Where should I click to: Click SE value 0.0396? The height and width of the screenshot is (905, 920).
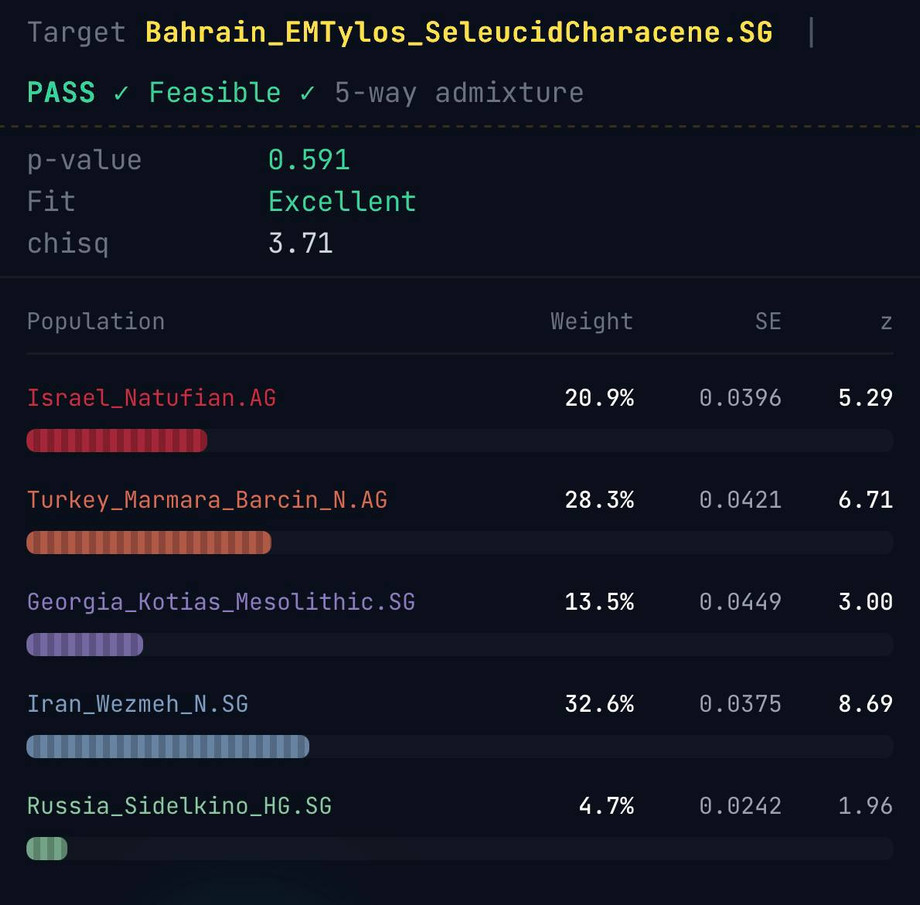[740, 398]
